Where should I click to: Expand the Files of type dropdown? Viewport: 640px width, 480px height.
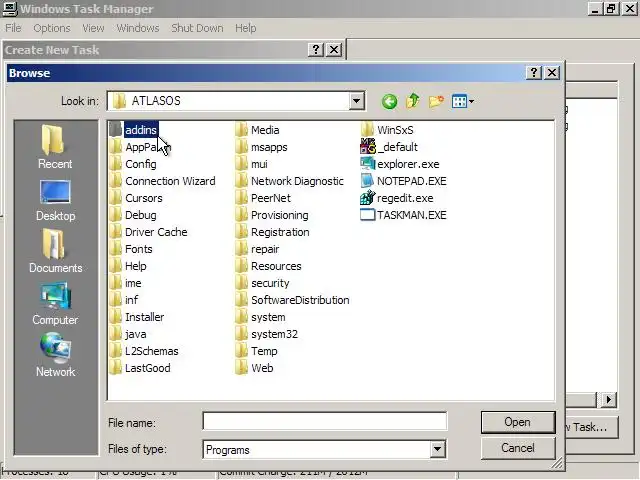437,449
